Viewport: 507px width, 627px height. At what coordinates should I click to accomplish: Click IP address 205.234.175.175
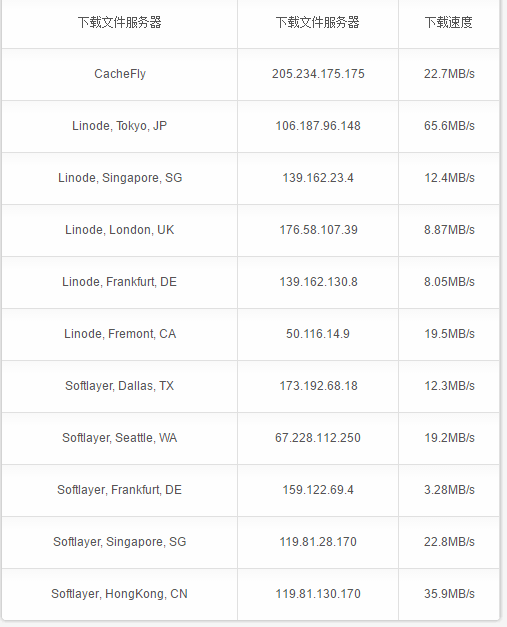(318, 74)
